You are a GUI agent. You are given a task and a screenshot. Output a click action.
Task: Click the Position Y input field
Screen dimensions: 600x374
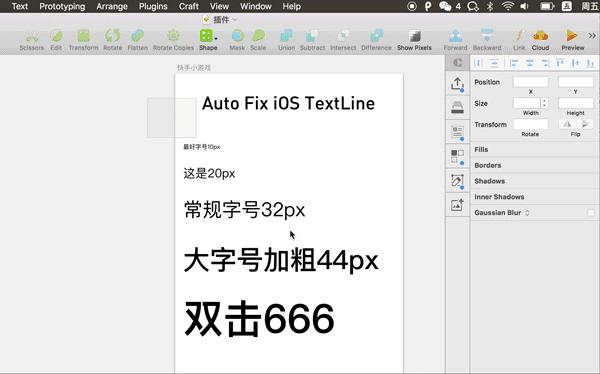(x=576, y=82)
